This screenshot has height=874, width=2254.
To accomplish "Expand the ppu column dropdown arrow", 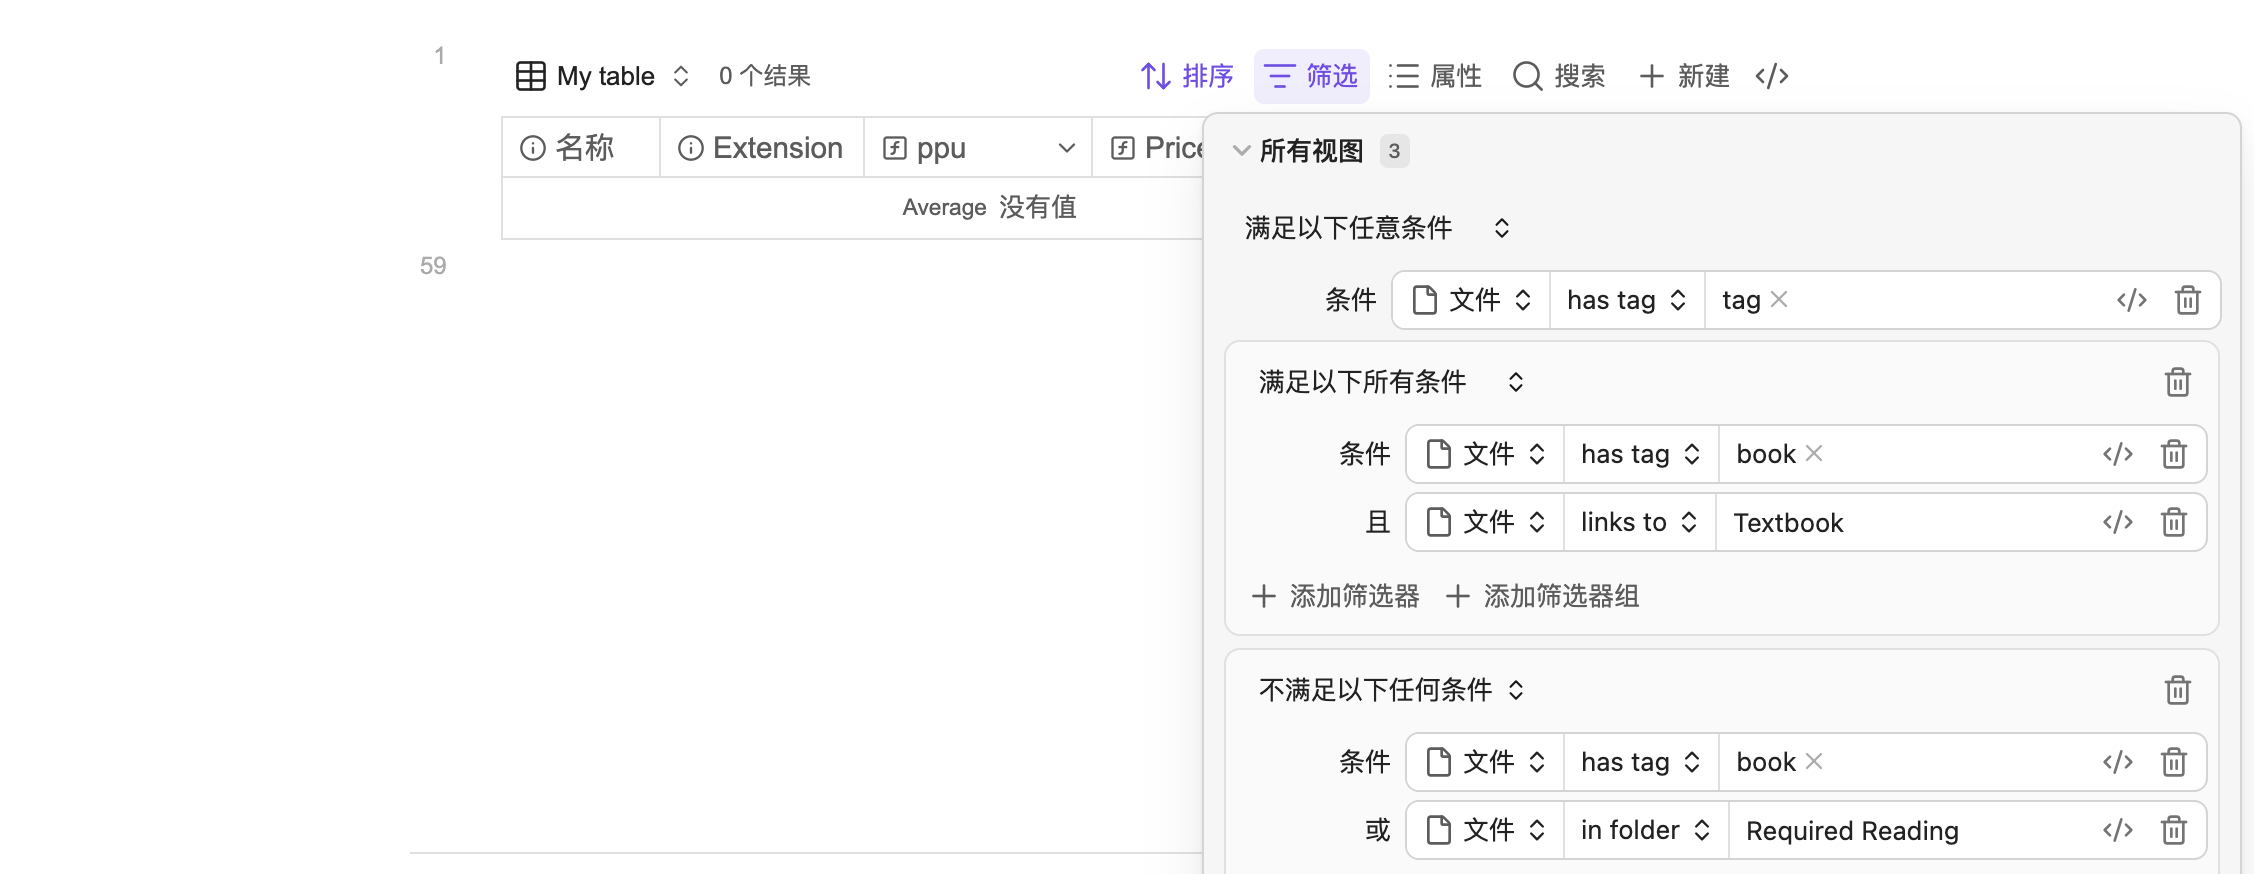I will click(x=1067, y=148).
